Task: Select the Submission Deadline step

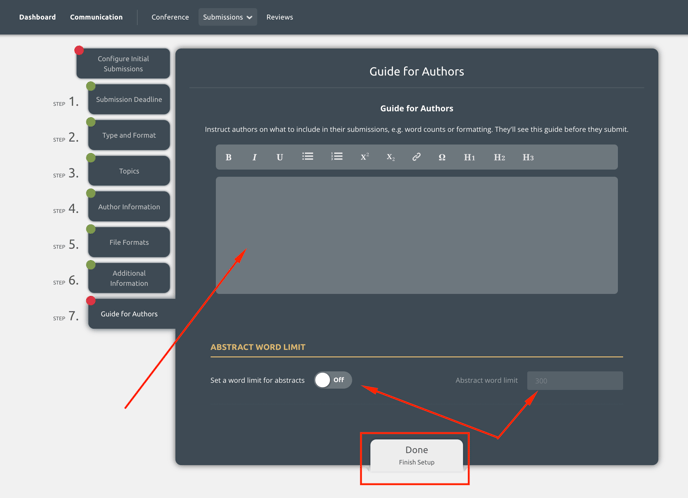Action: [129, 100]
